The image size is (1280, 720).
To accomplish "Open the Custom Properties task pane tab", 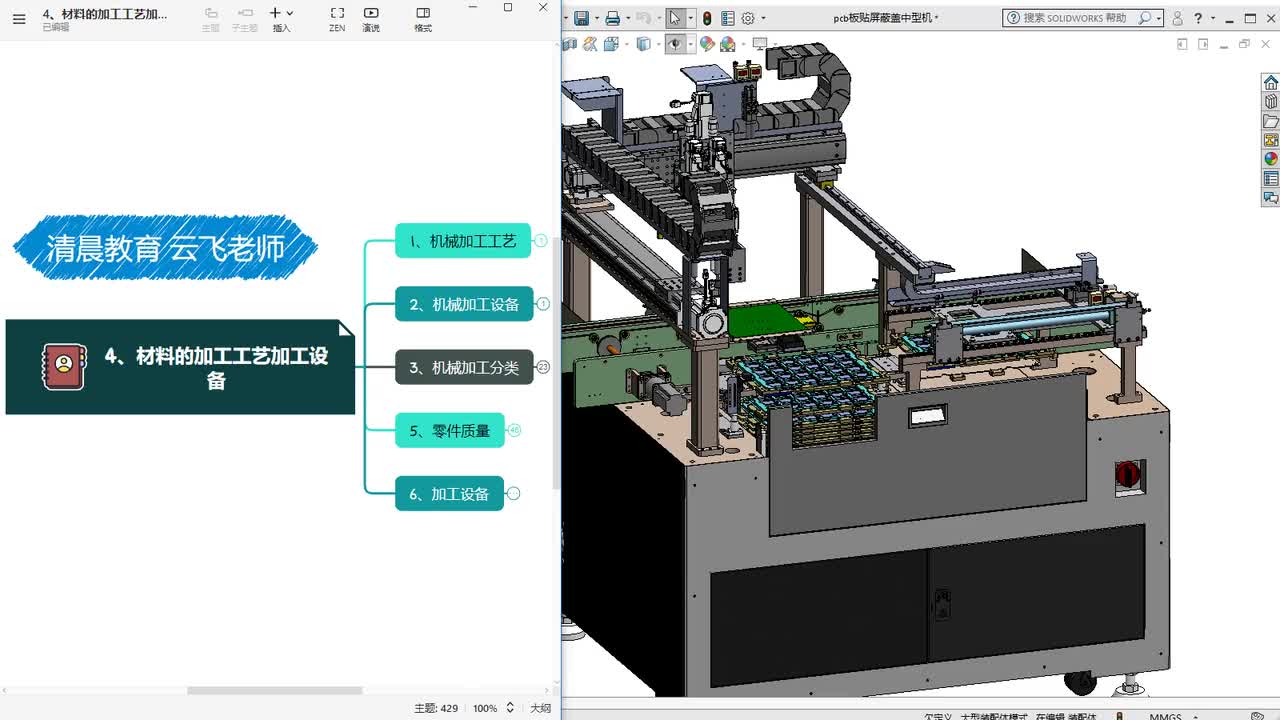I will click(x=1271, y=179).
